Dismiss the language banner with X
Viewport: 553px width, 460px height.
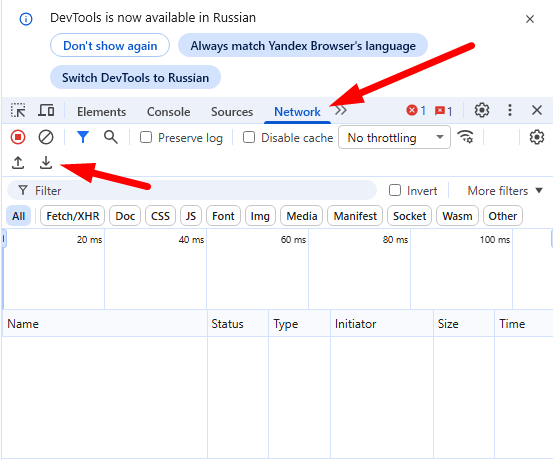(530, 19)
